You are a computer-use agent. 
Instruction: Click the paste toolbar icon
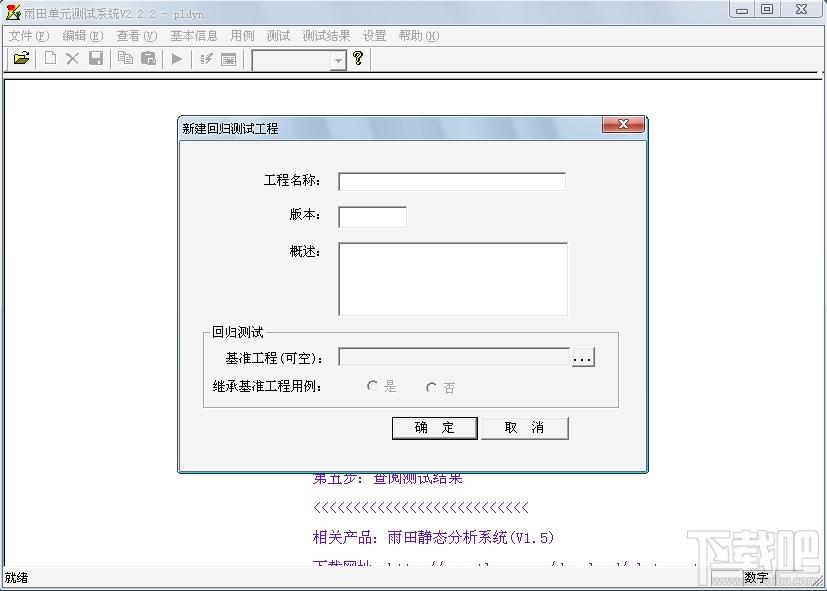(149, 59)
